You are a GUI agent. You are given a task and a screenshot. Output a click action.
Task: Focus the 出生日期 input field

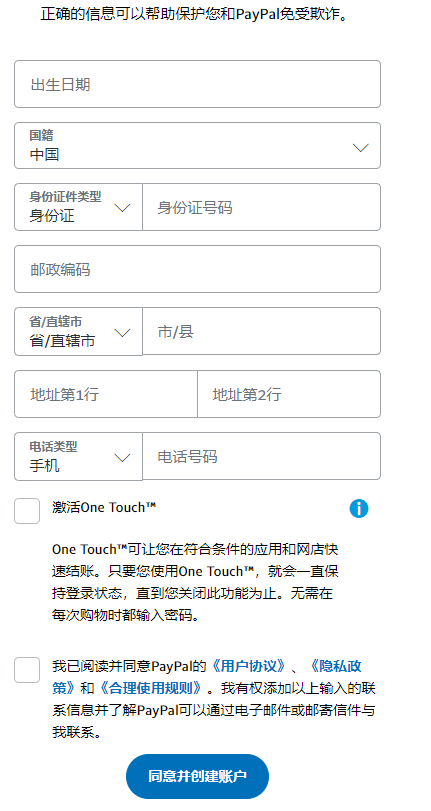[197, 84]
